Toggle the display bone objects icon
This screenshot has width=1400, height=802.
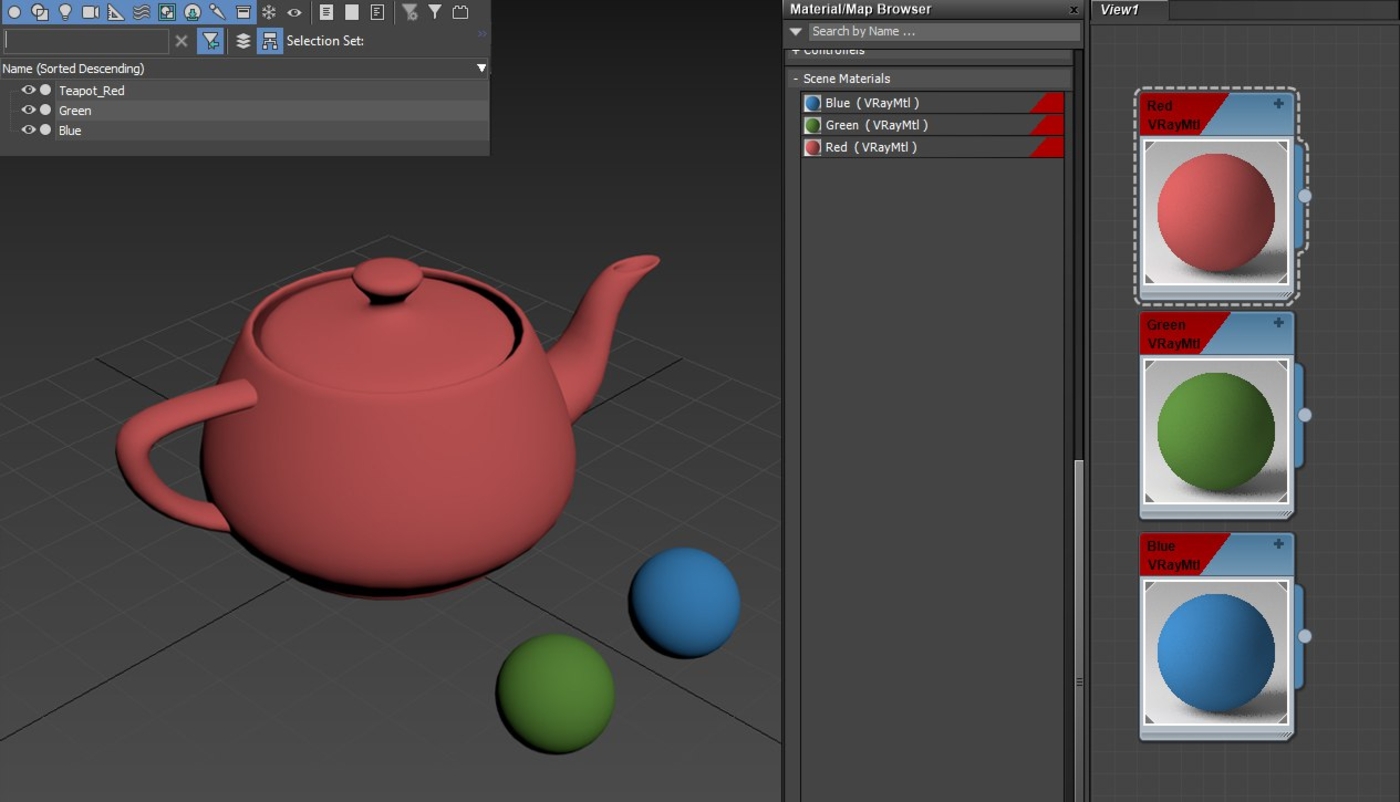pyautogui.click(x=217, y=12)
